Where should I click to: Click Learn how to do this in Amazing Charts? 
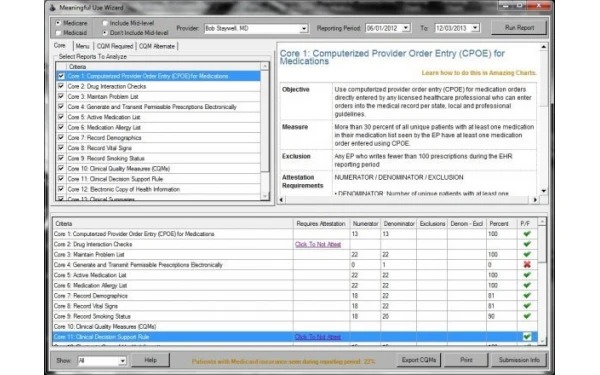pyautogui.click(x=479, y=73)
